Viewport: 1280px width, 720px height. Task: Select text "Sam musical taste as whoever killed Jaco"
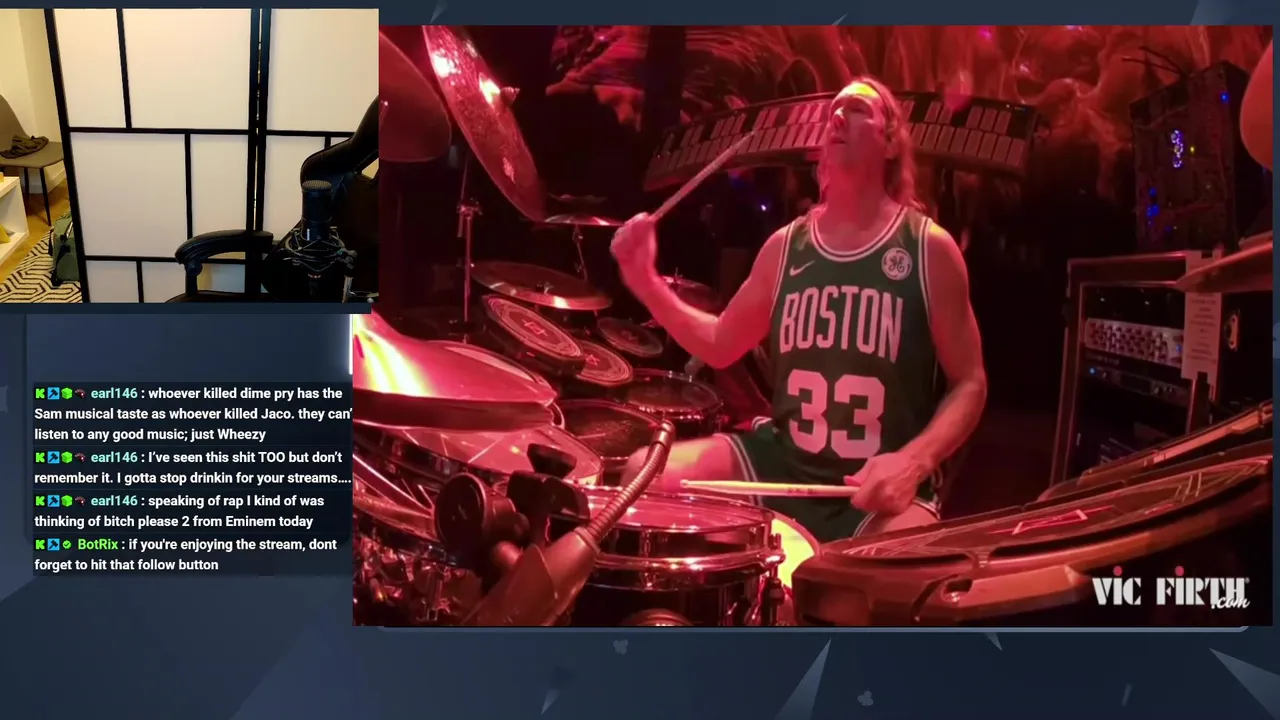tap(163, 414)
